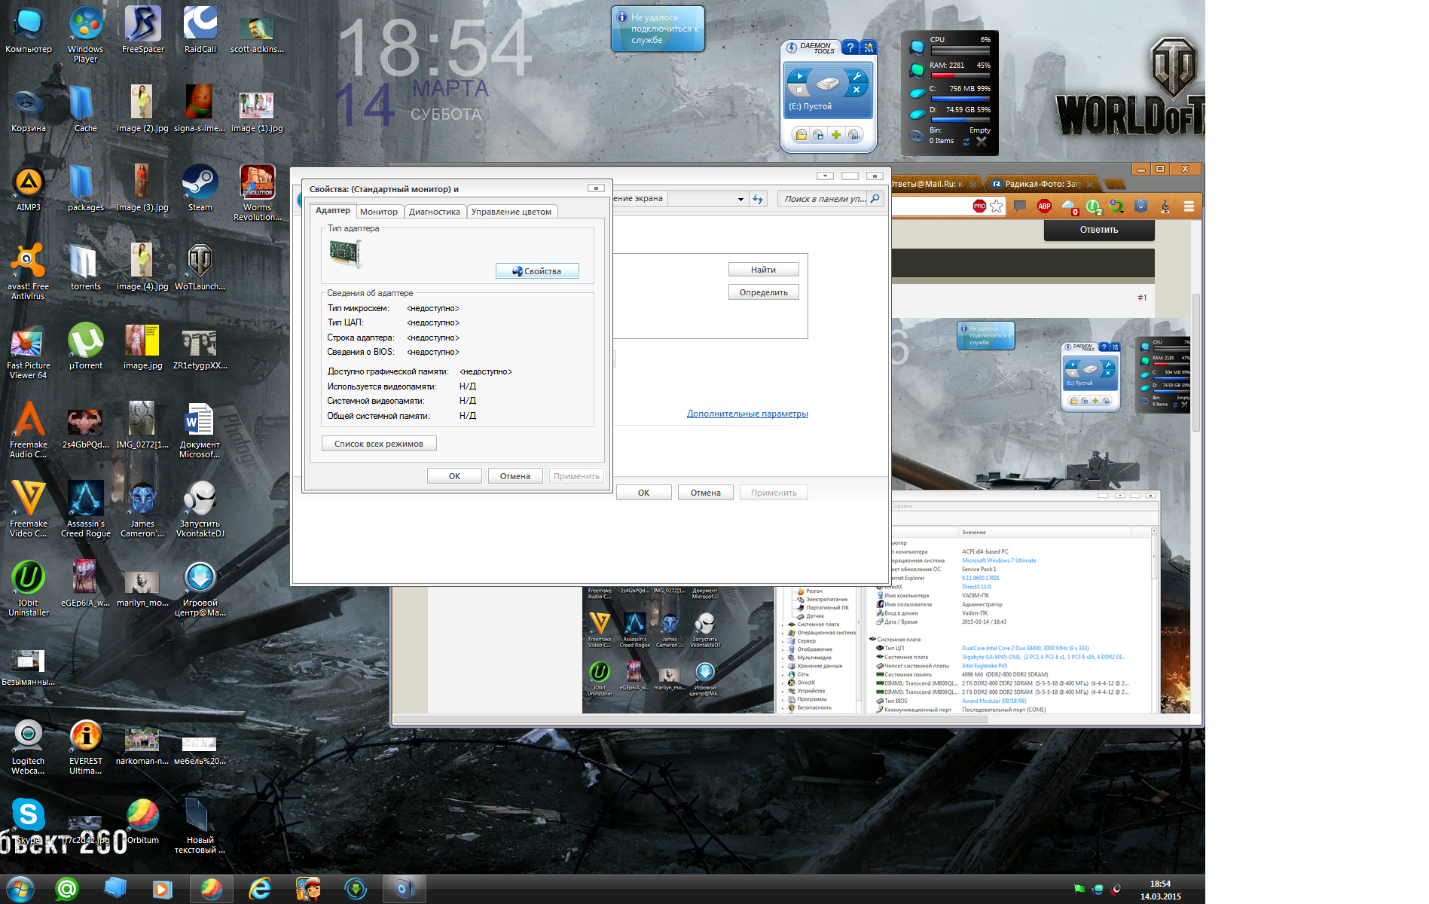Click the refresh arrows in the system monitor gadget

tap(966, 142)
